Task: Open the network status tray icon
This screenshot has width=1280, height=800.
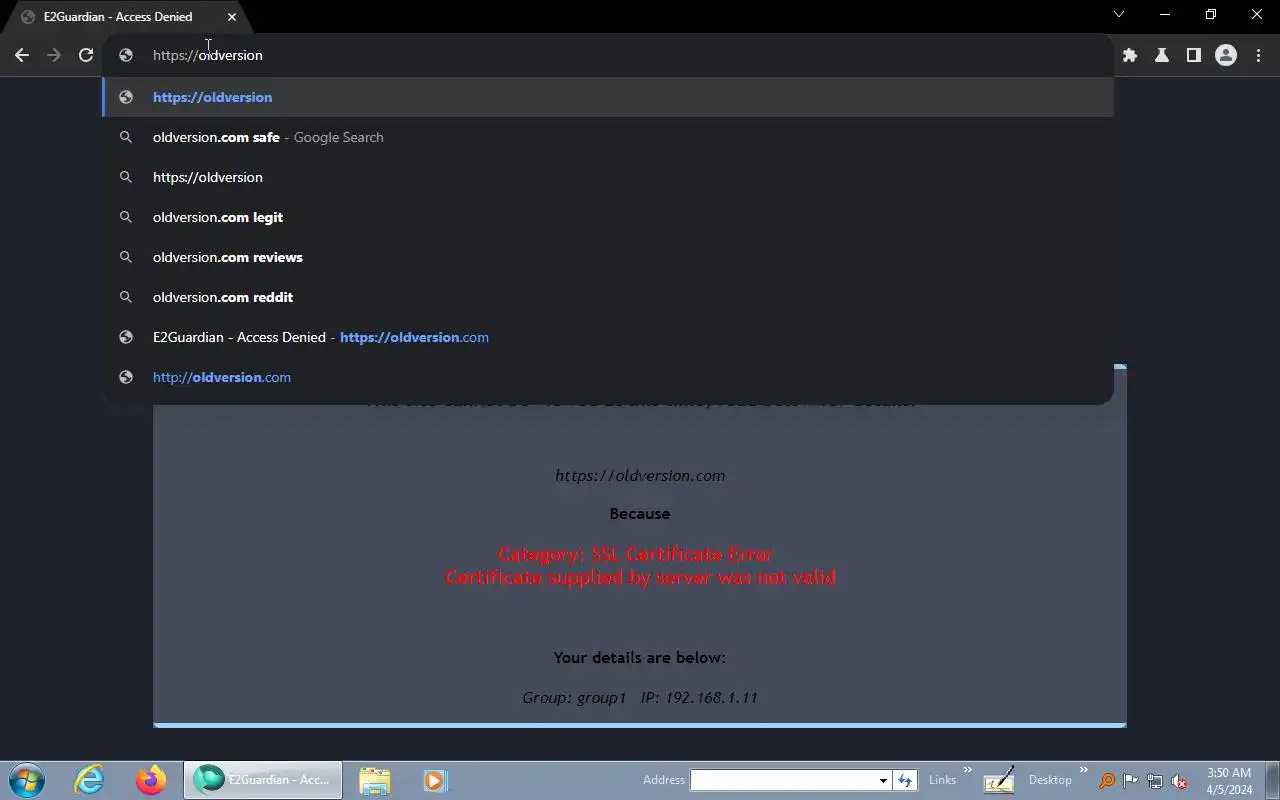Action: (x=1155, y=781)
